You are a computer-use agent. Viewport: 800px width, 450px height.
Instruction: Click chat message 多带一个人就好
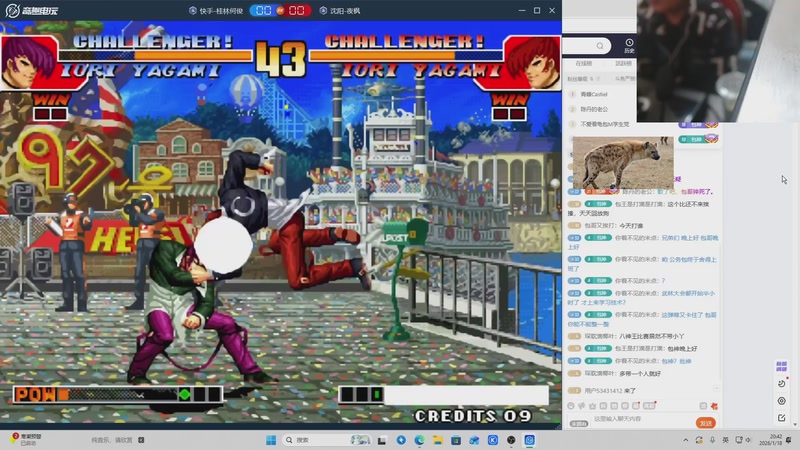[640, 373]
